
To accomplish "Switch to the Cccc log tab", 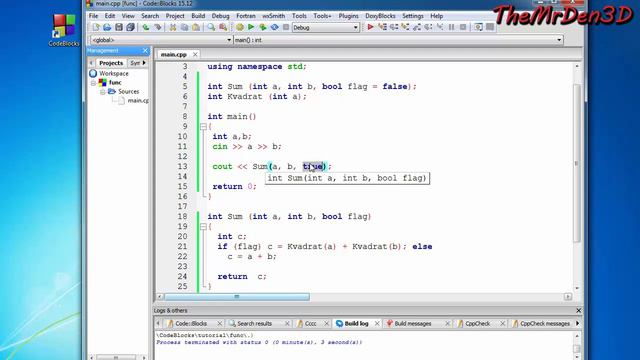I will click(x=310, y=323).
